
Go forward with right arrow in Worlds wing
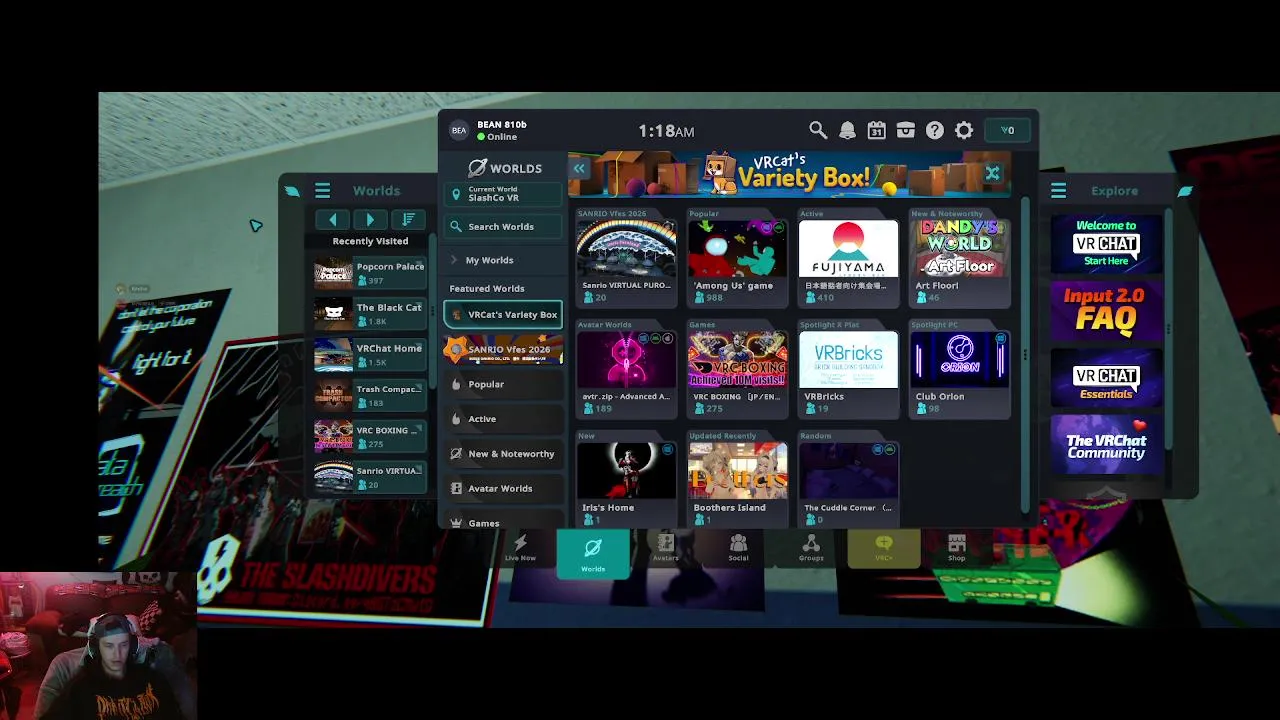(x=370, y=220)
